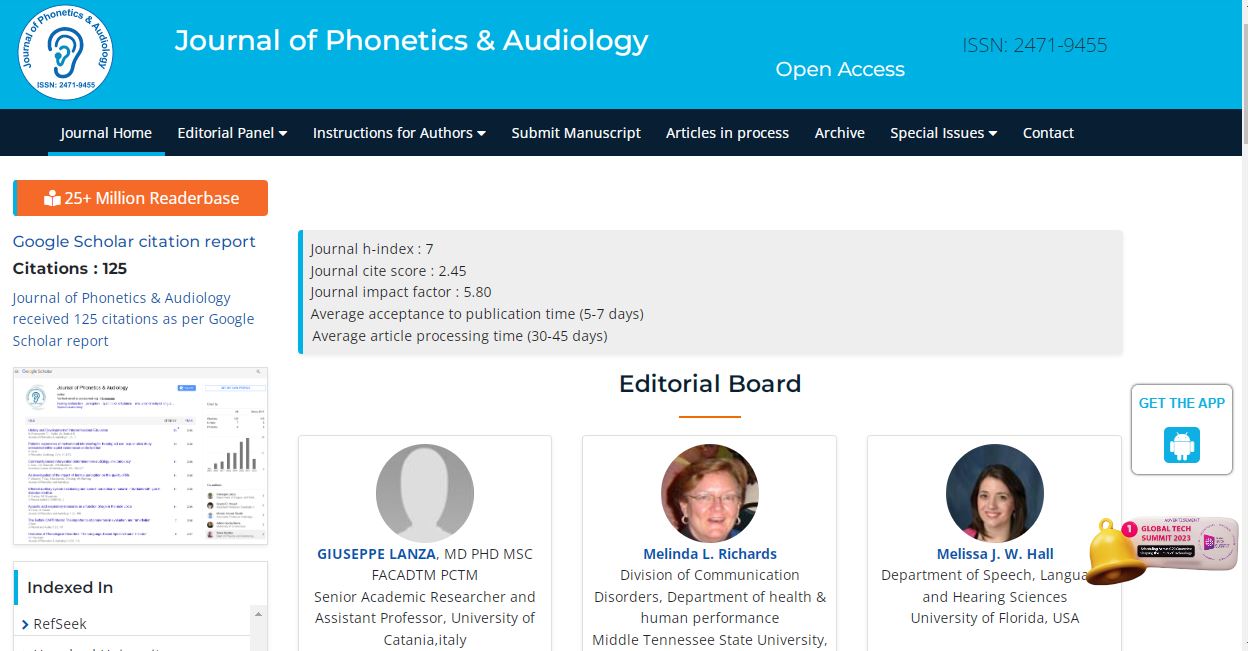This screenshot has height=651, width=1248.
Task: Expand the Editorial Panel dropdown
Action: click(232, 133)
